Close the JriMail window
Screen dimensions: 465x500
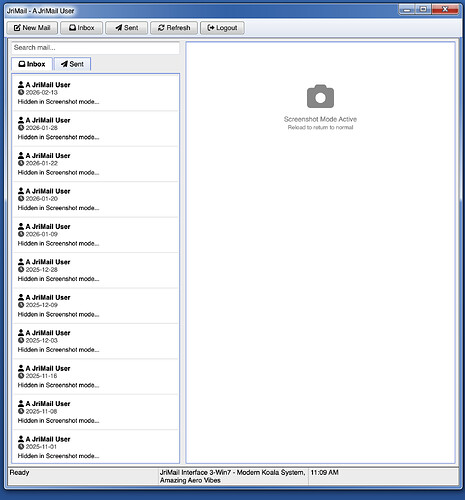445,9
